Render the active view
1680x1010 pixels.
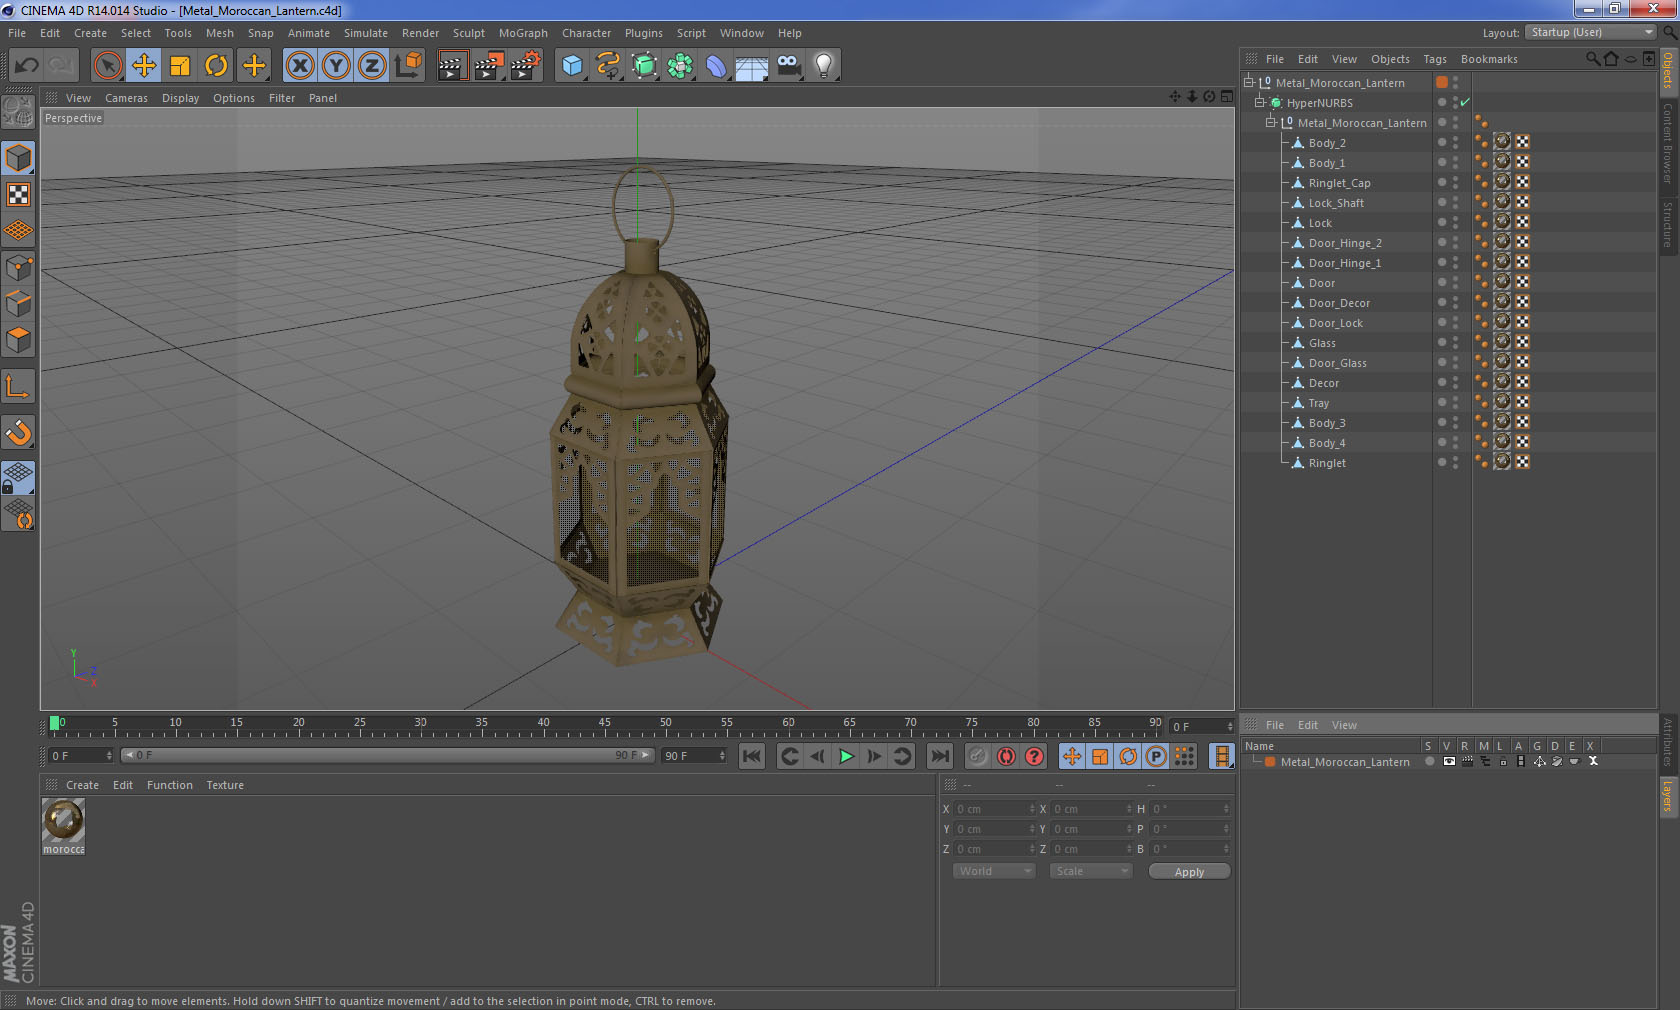pos(452,66)
